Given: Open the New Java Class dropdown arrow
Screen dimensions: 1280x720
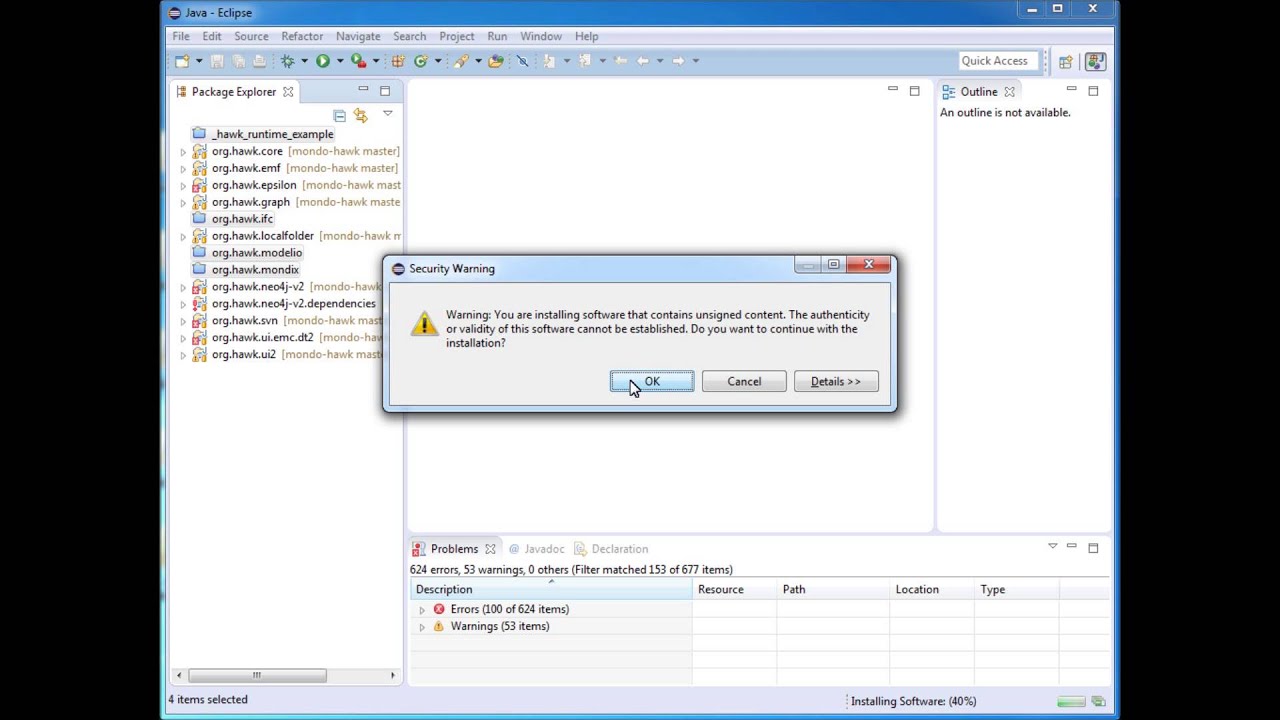Looking at the screenshot, I should [x=438, y=61].
